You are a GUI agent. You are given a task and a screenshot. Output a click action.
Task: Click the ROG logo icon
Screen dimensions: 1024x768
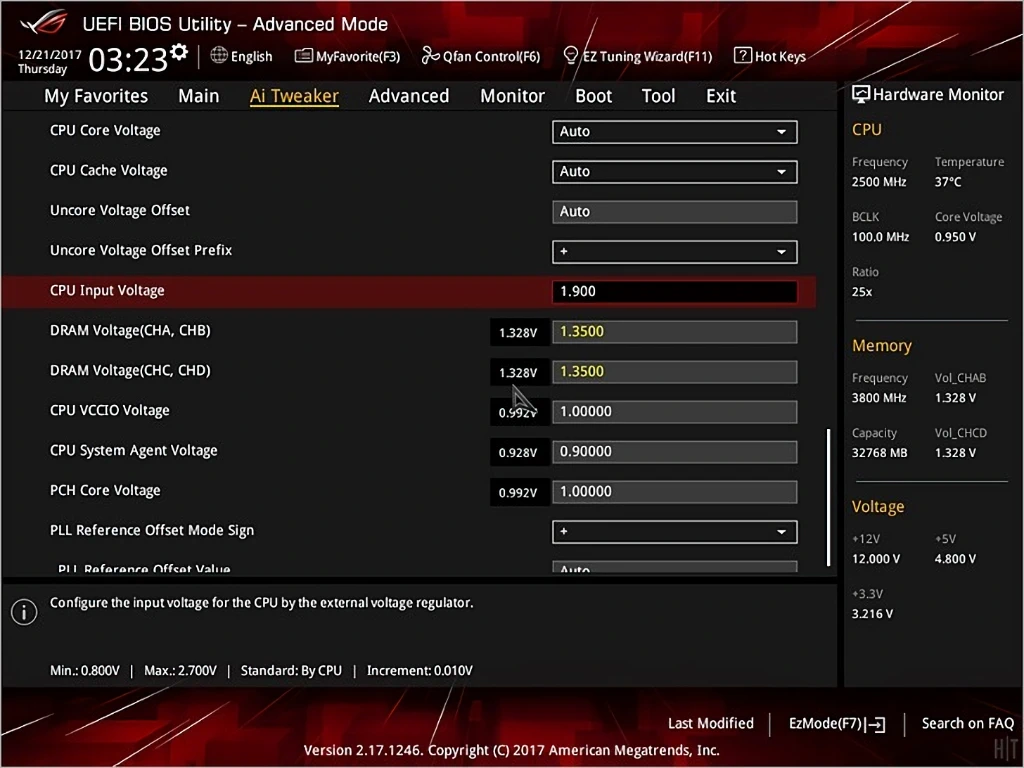coord(44,22)
